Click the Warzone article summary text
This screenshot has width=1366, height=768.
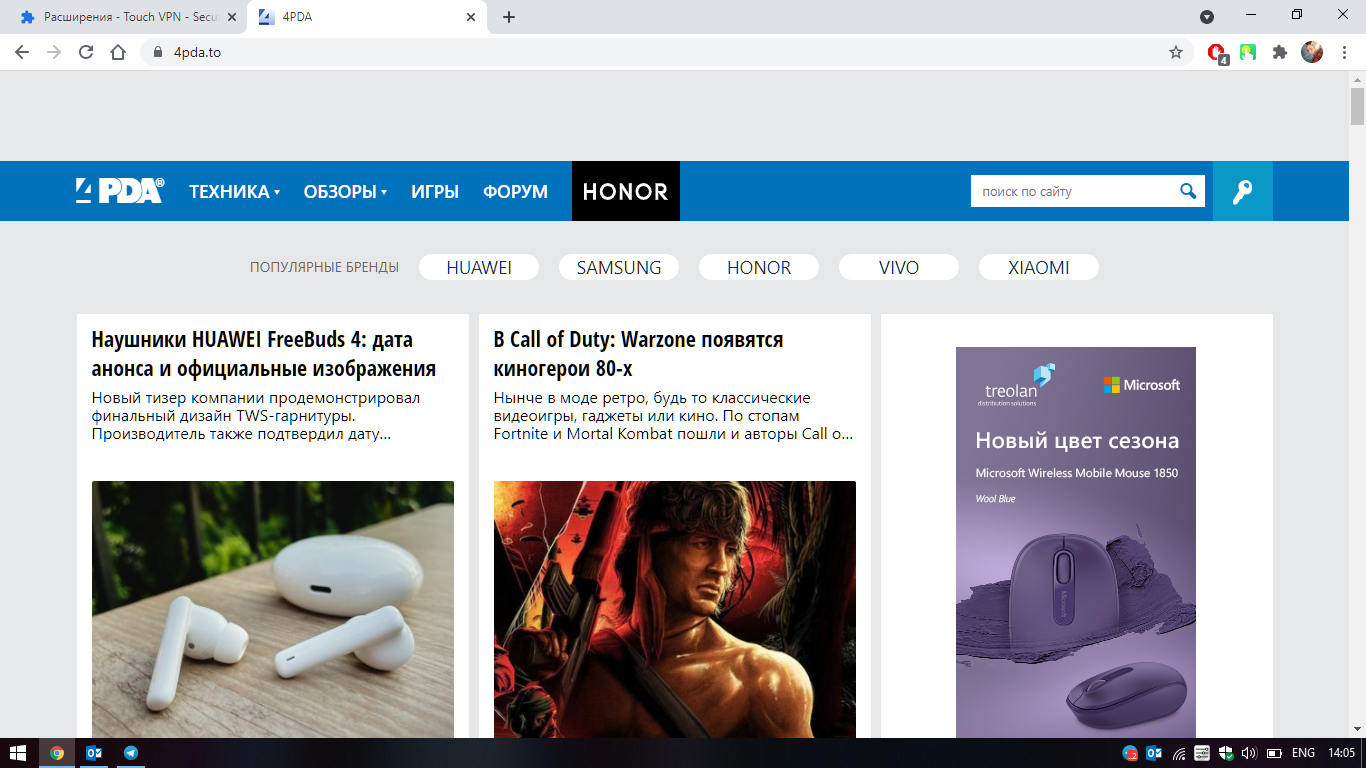674,416
